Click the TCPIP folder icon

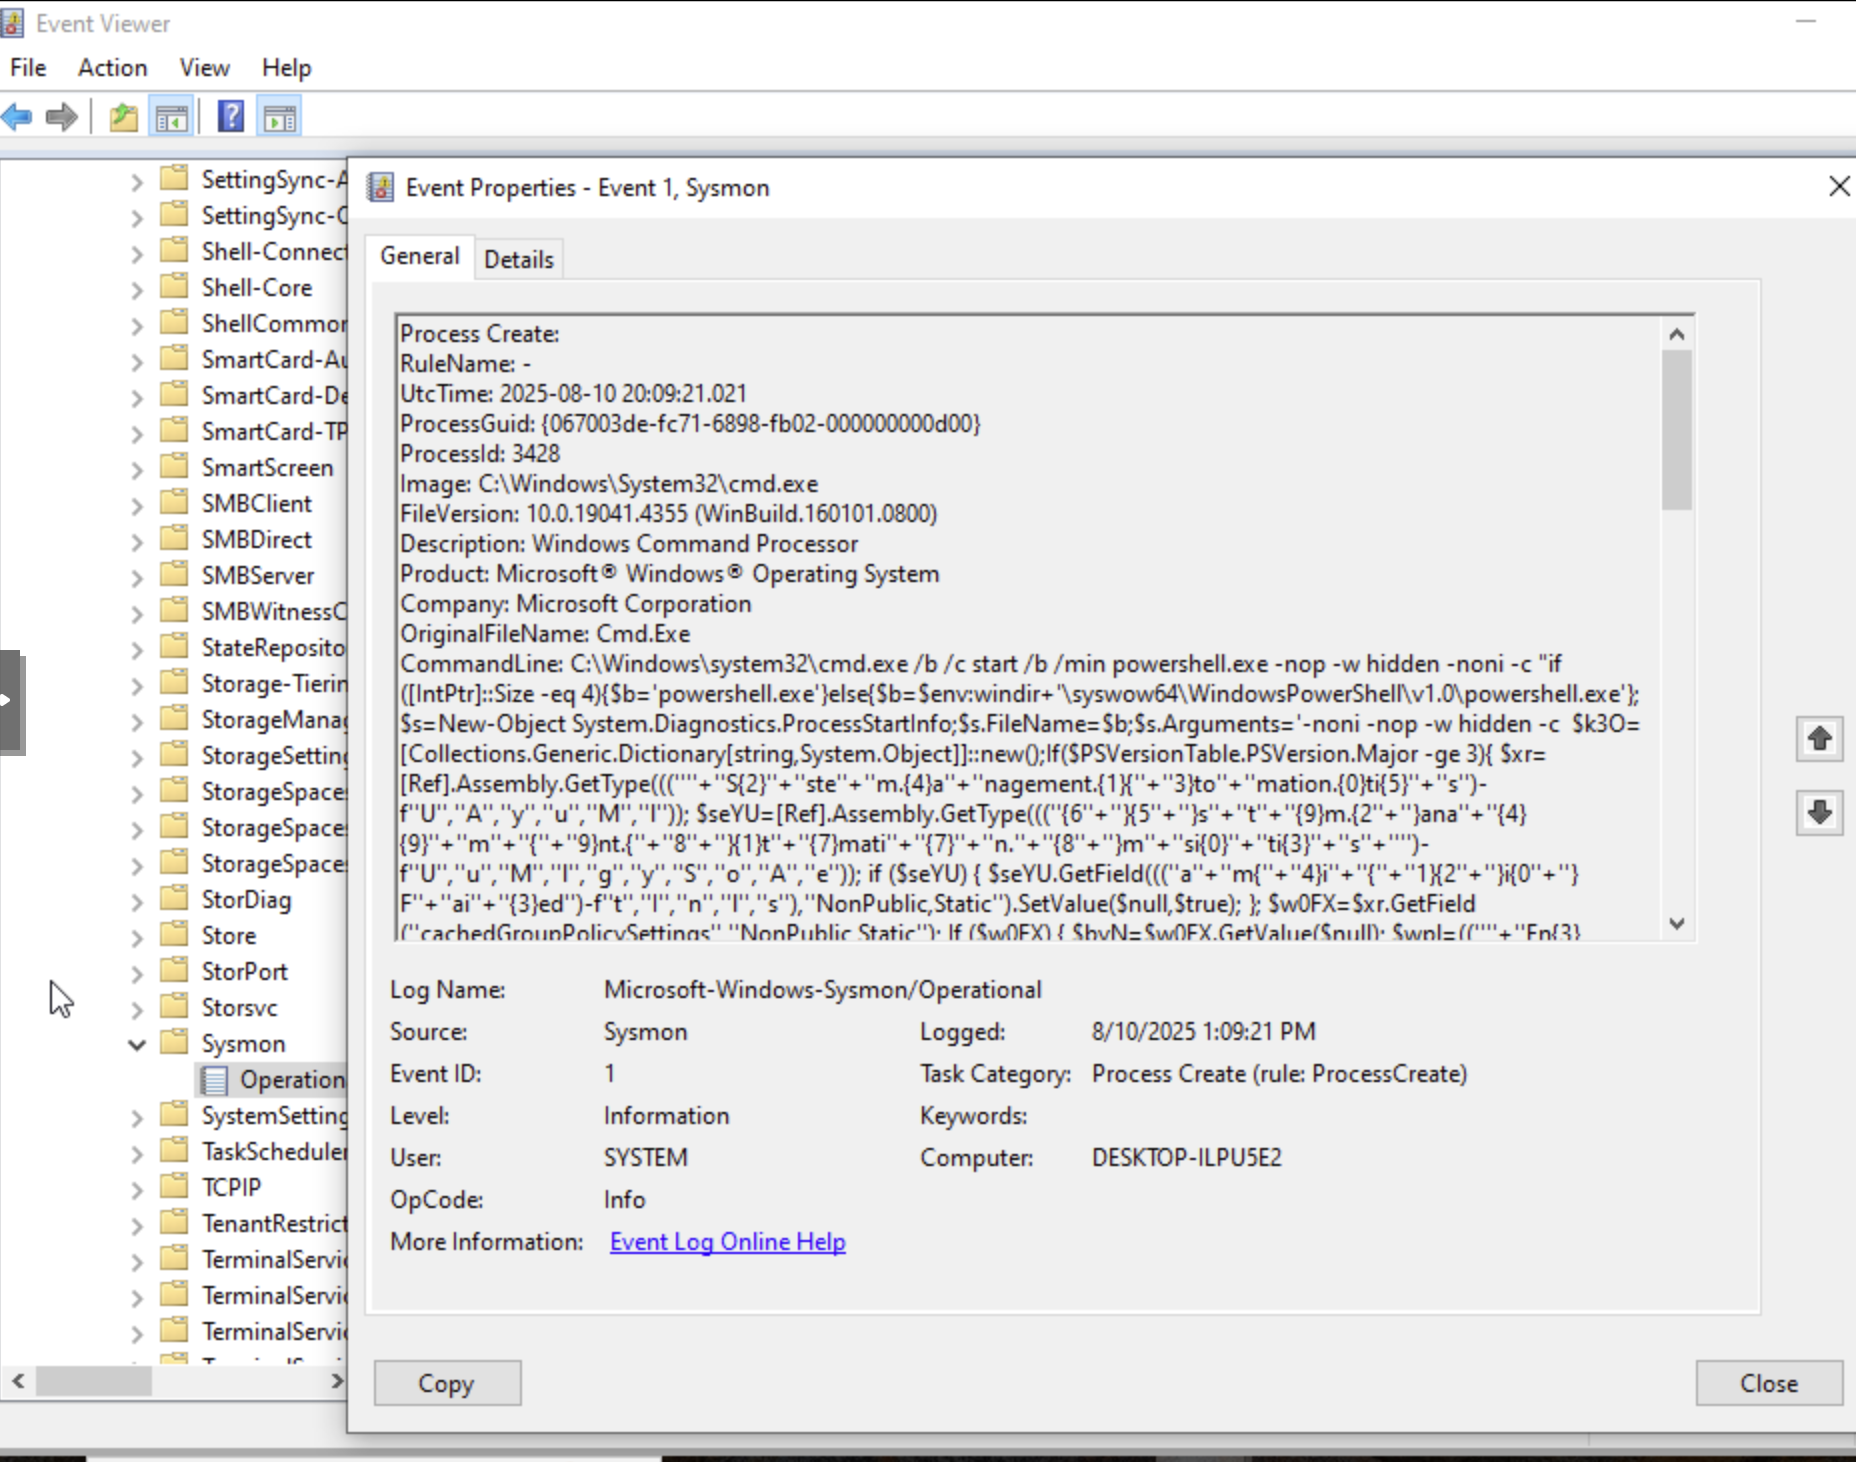pos(175,1186)
